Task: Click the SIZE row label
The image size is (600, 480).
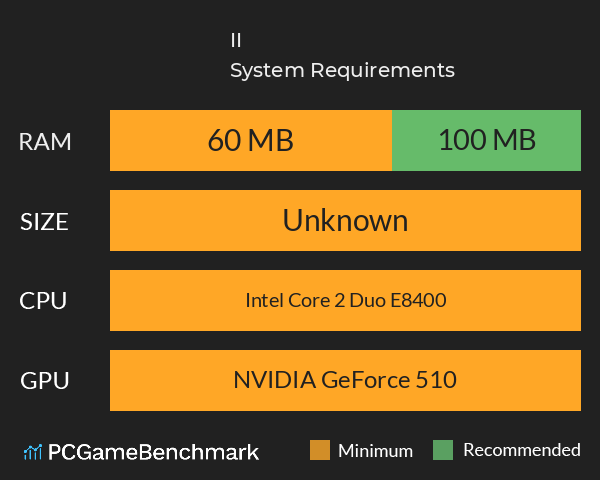Action: coord(44,222)
